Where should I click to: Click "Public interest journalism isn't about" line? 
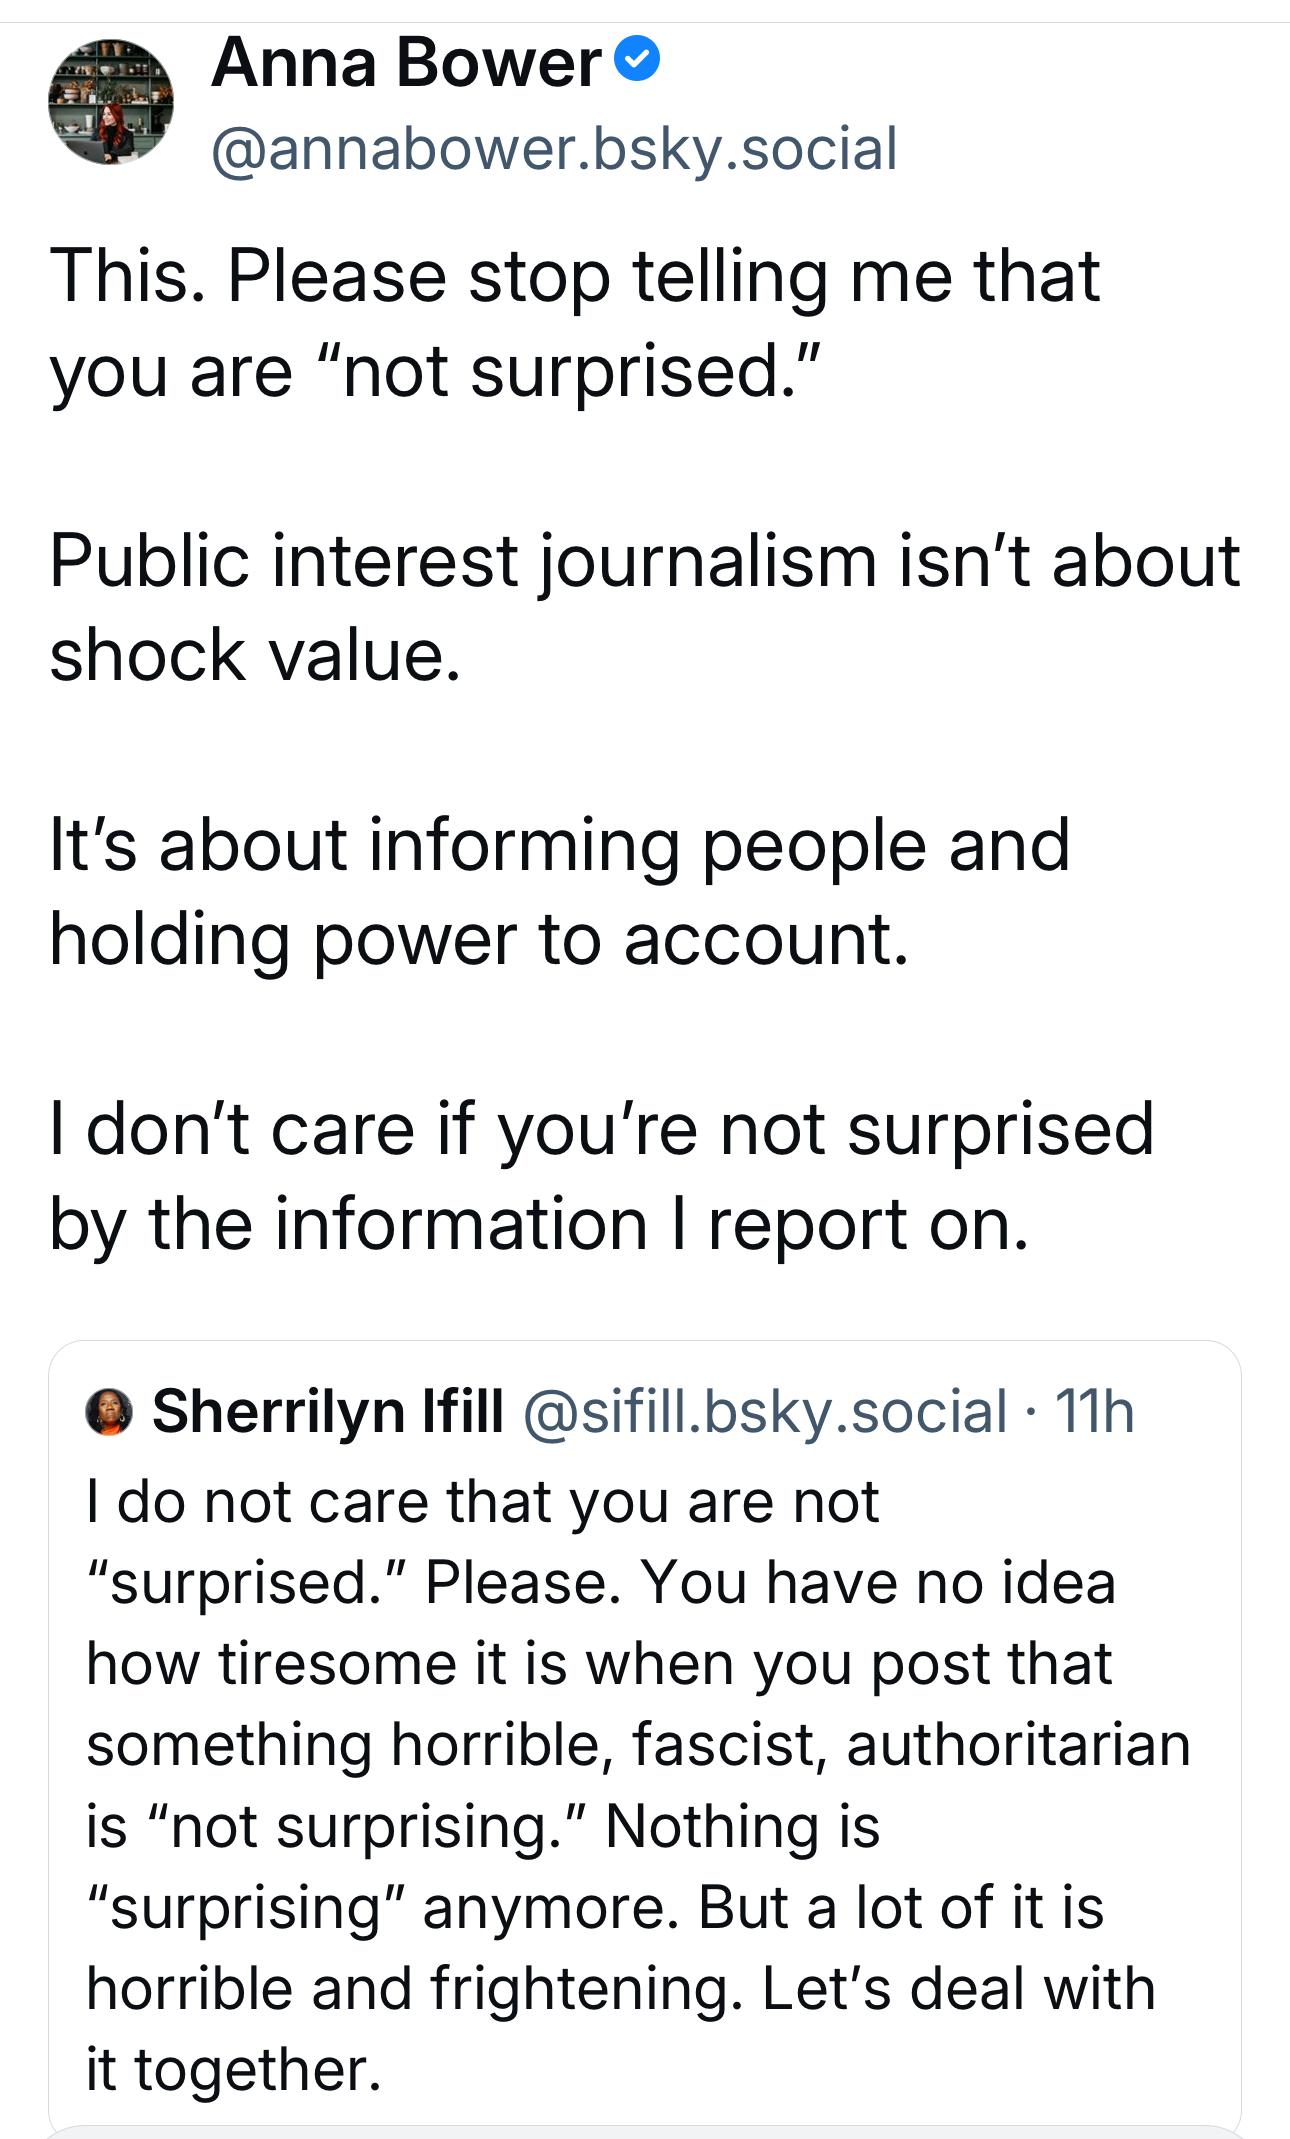coord(645,560)
